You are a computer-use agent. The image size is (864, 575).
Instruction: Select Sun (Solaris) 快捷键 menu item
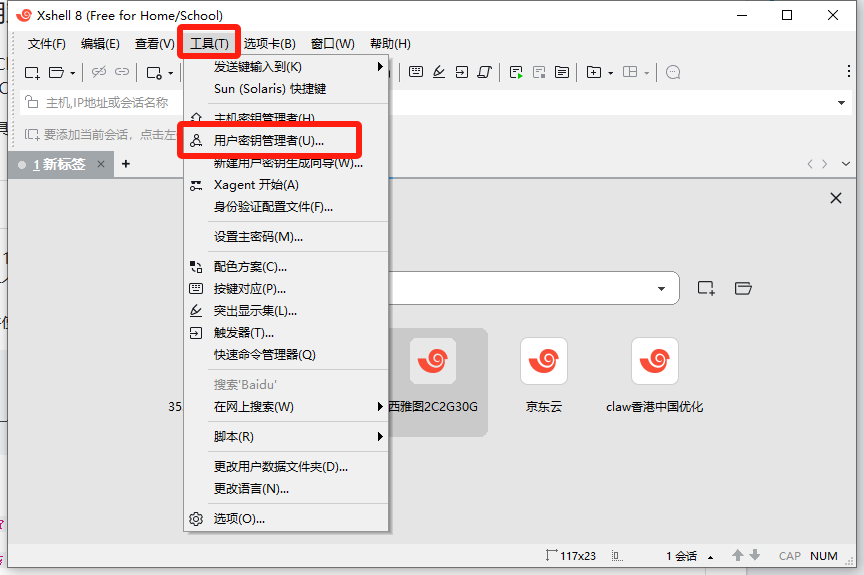point(286,89)
